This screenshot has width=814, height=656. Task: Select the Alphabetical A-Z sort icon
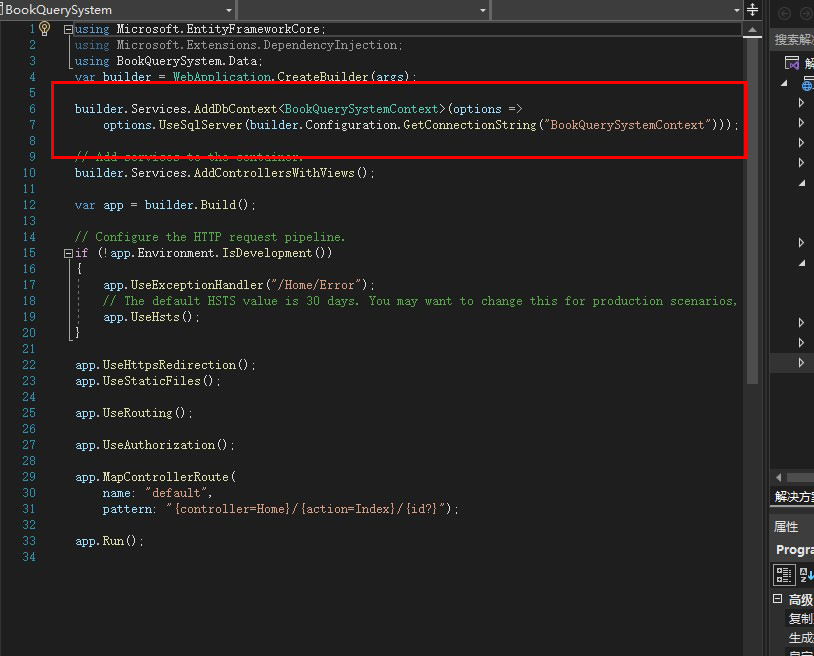[806, 575]
